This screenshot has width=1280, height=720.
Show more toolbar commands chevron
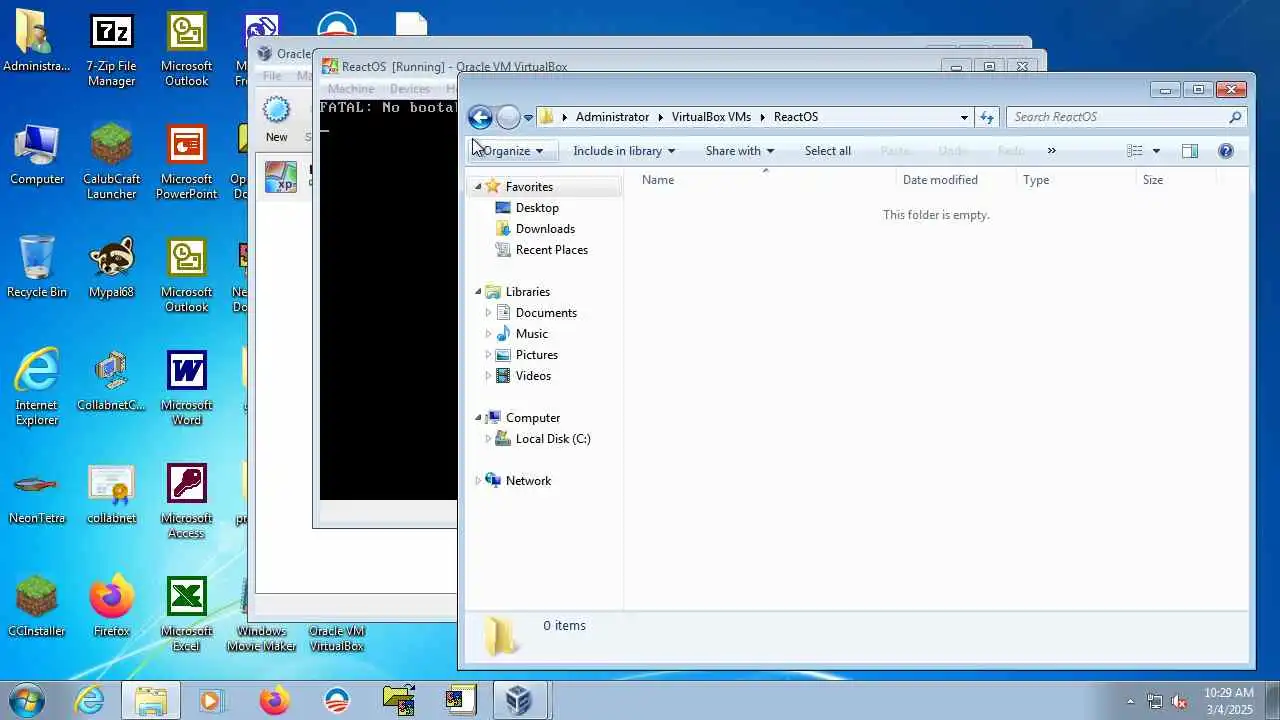point(1051,151)
